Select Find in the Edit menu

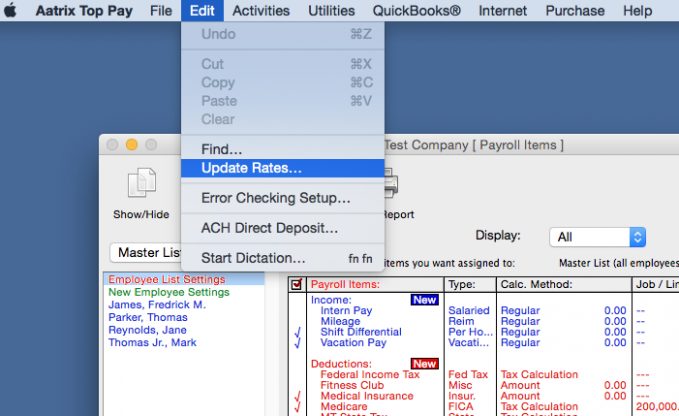pos(221,149)
